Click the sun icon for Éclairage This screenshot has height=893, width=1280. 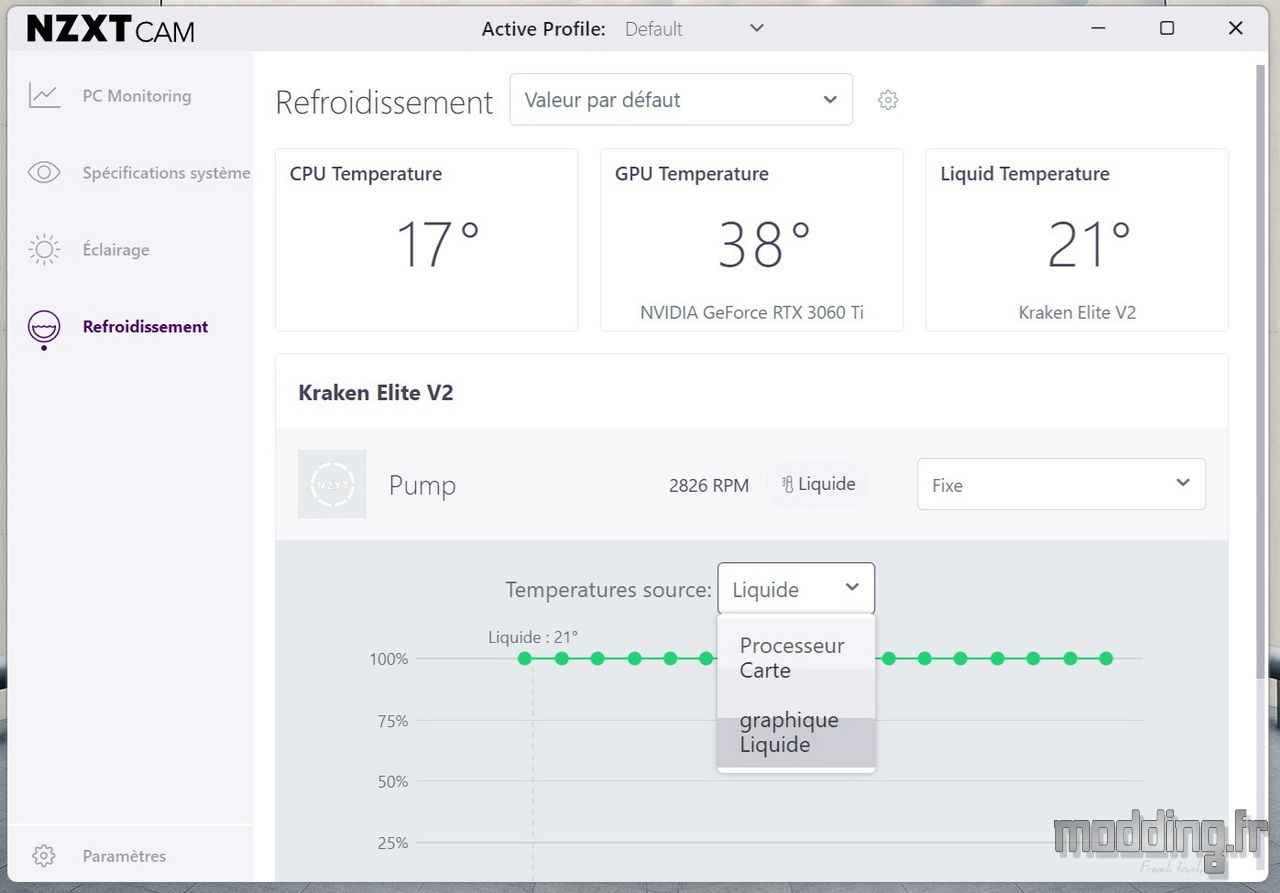[x=44, y=250]
